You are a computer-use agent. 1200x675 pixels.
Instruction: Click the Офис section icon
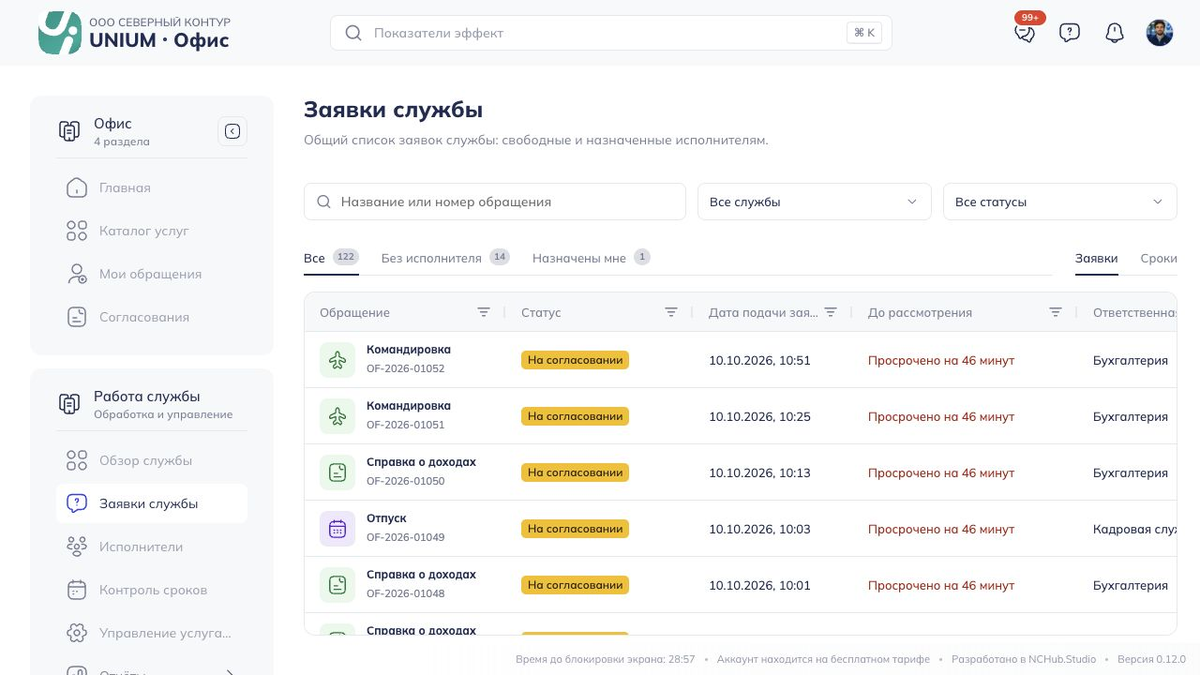[69, 131]
